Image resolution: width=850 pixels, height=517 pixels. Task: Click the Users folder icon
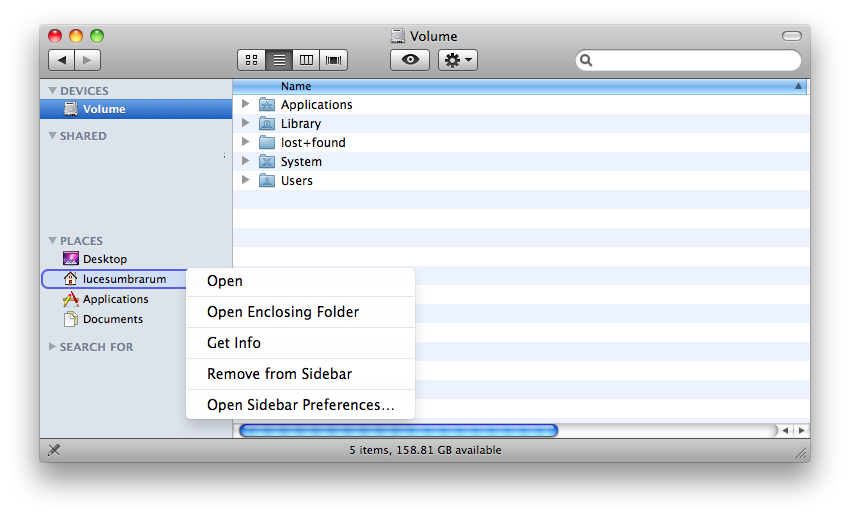(x=267, y=180)
